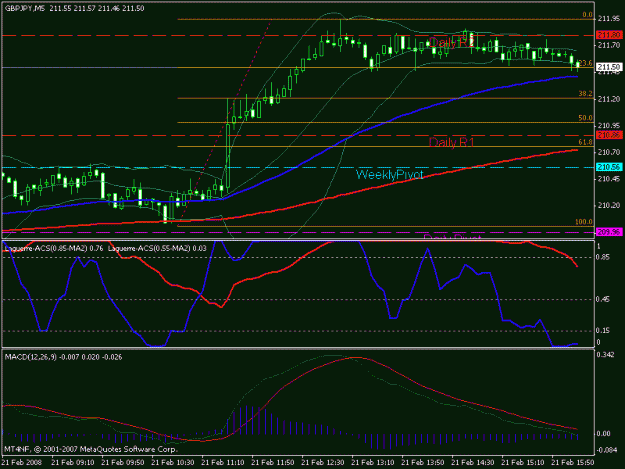Select the white 211.50 current price label
This screenshot has width=625, height=469.
coord(609,67)
